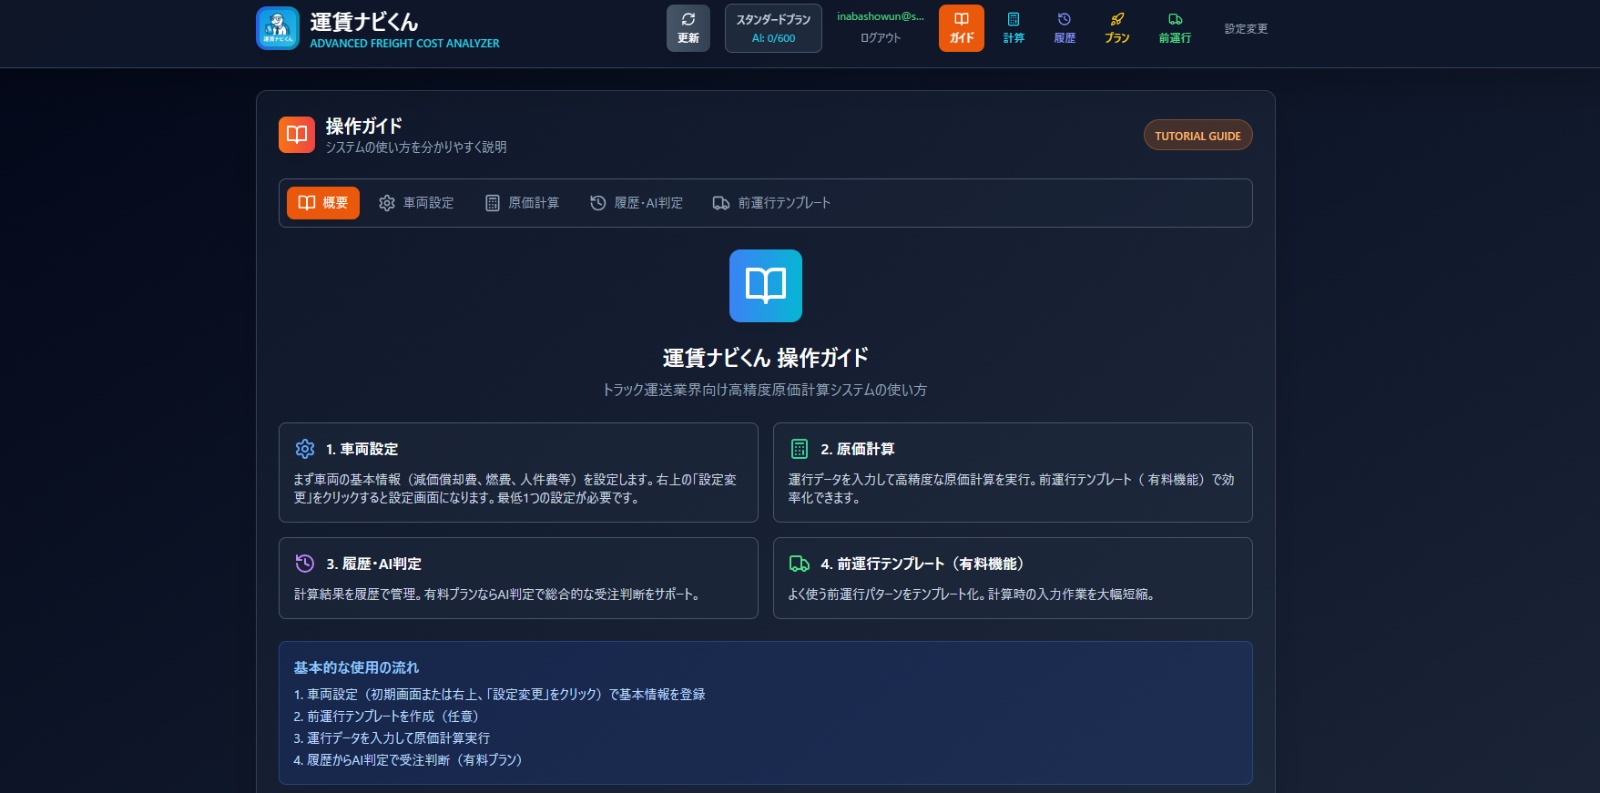Click the 1. 車両設定 overview card
Image resolution: width=1600 pixels, height=793 pixels.
pos(518,472)
